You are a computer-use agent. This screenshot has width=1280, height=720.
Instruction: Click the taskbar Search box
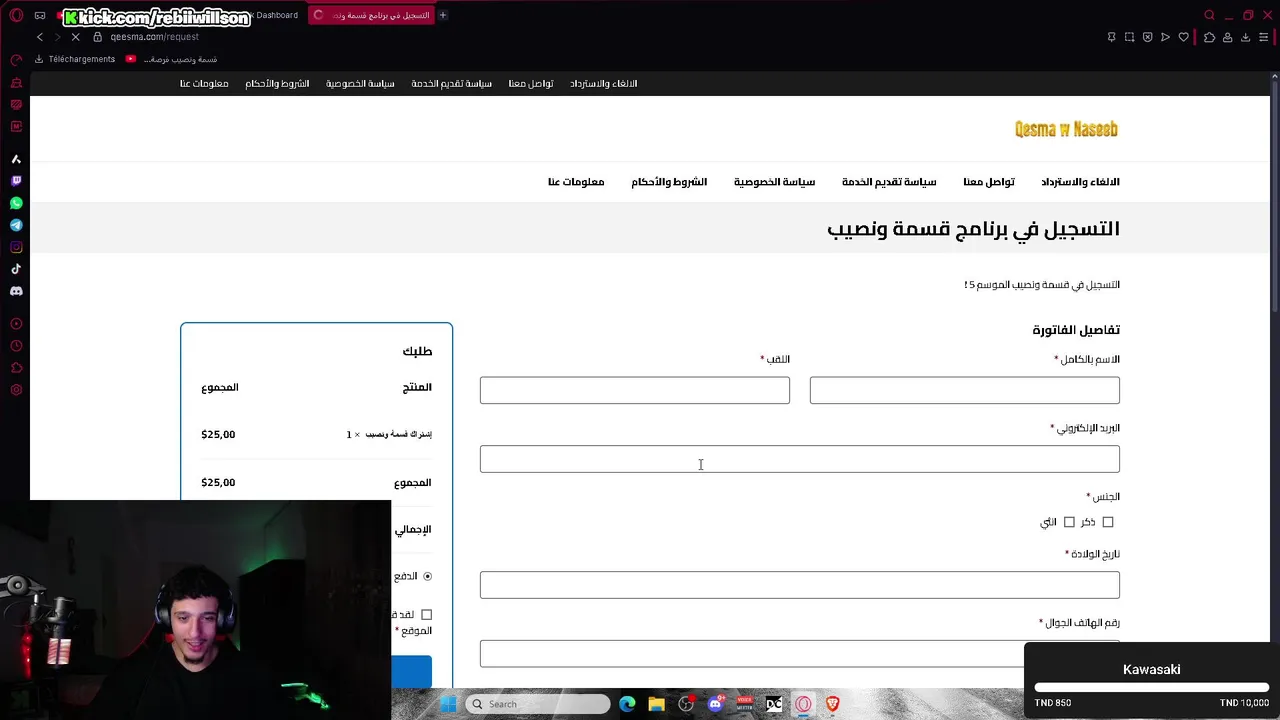tap(538, 704)
